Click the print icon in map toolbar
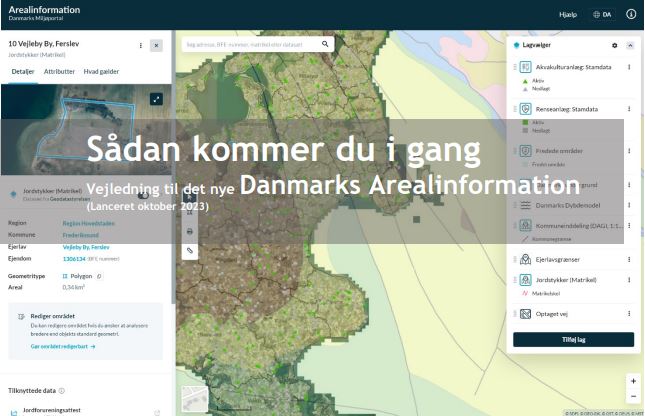This screenshot has height=416, width=645. (190, 232)
